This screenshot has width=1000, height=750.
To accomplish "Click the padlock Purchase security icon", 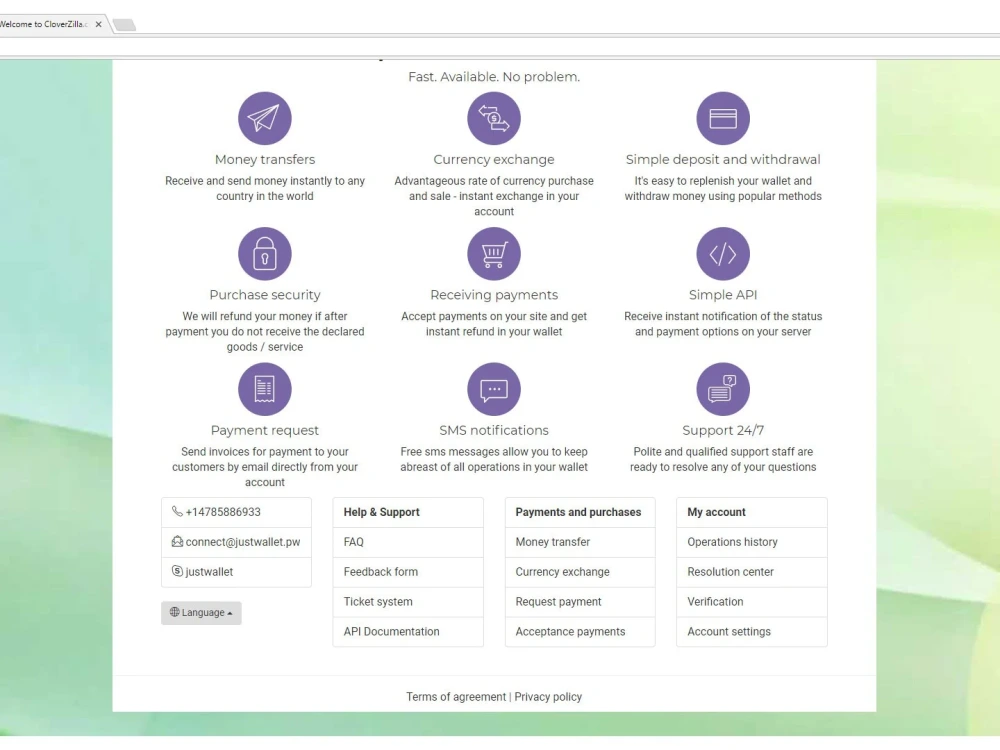I will pos(265,254).
